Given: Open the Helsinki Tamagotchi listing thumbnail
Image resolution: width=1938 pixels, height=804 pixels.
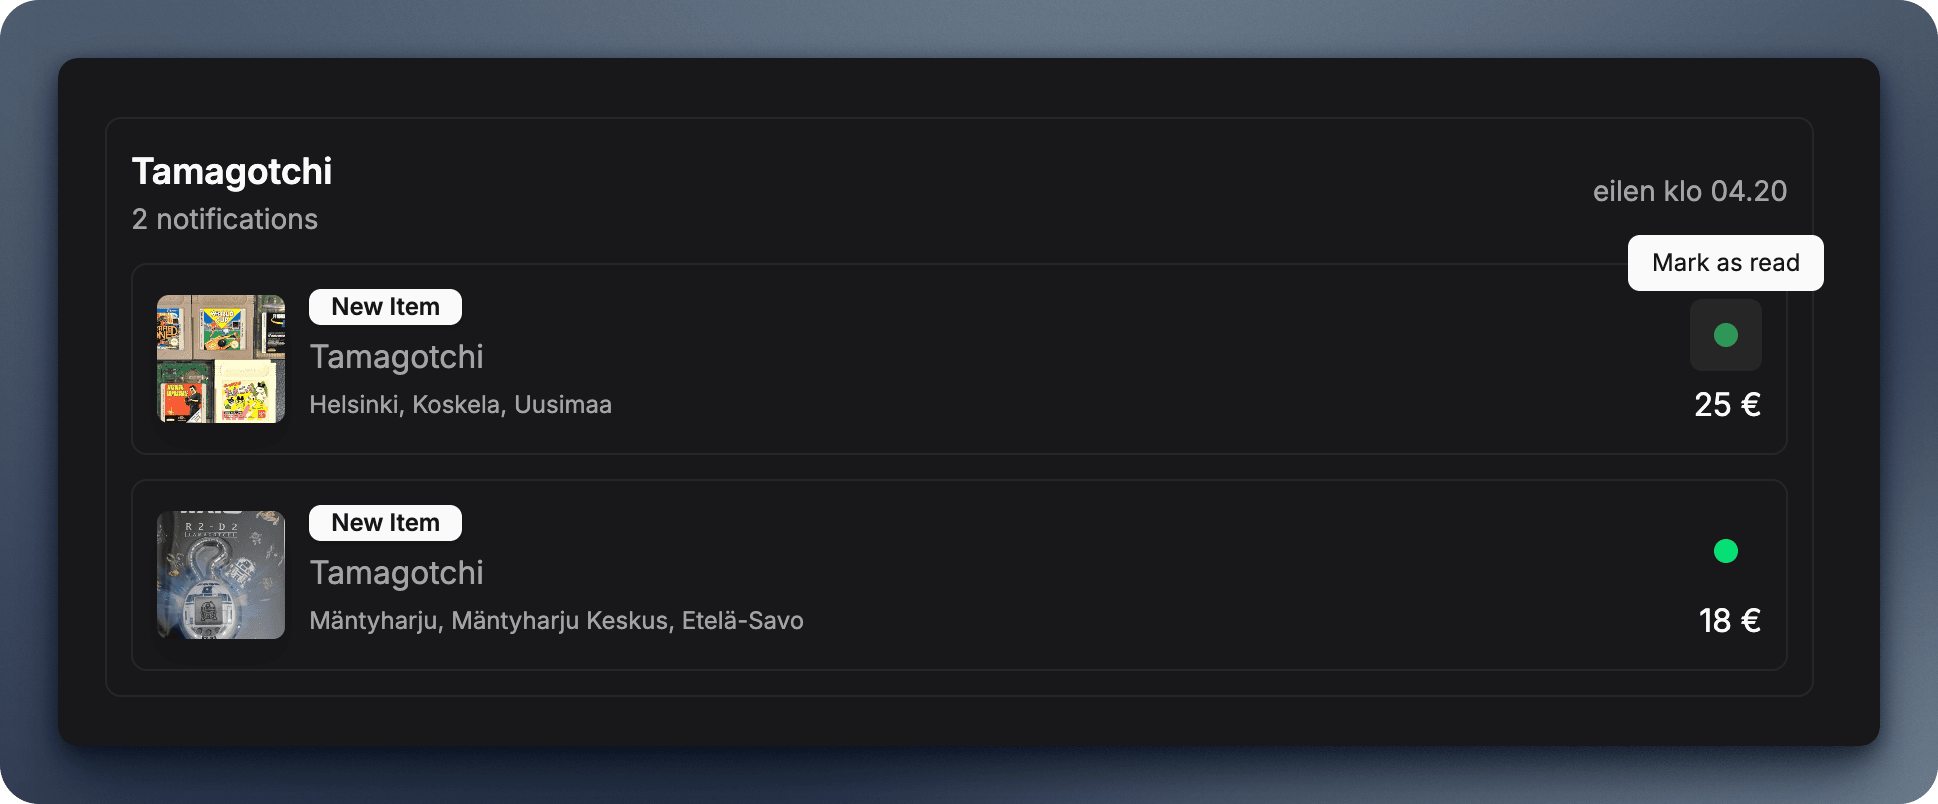Looking at the screenshot, I should pyautogui.click(x=220, y=358).
